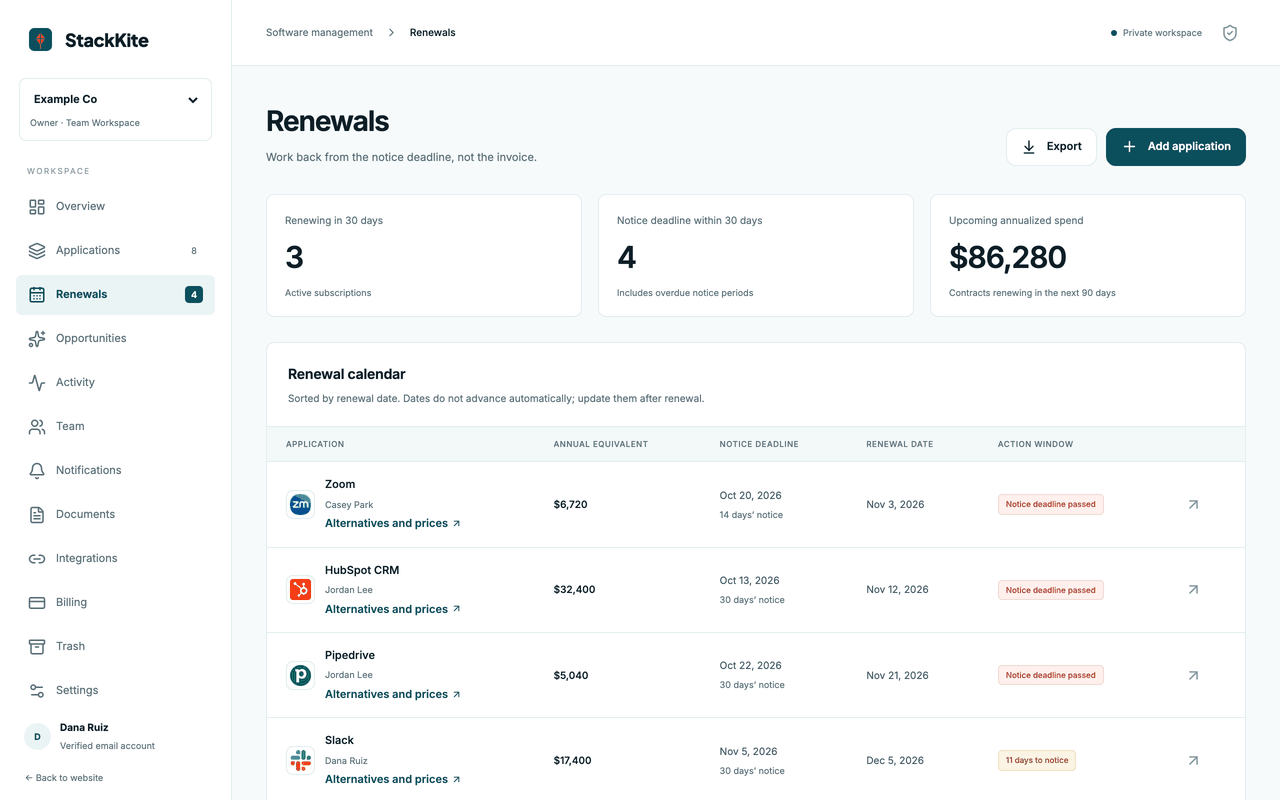Image resolution: width=1280 pixels, height=800 pixels.
Task: Click the Export button
Action: [1051, 147]
